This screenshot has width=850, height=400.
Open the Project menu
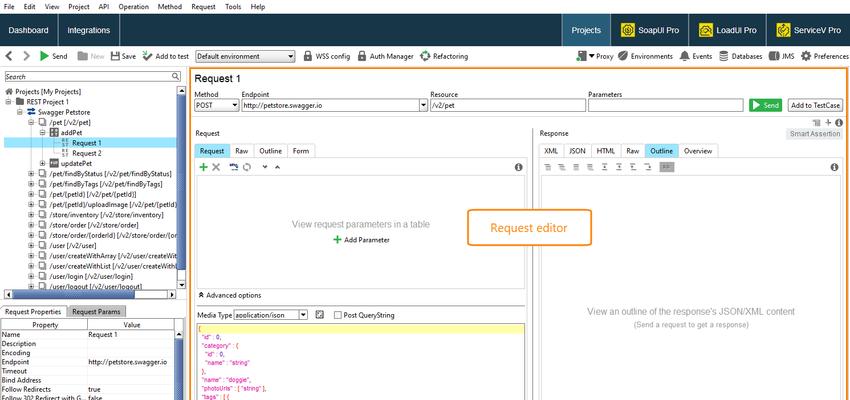79,7
